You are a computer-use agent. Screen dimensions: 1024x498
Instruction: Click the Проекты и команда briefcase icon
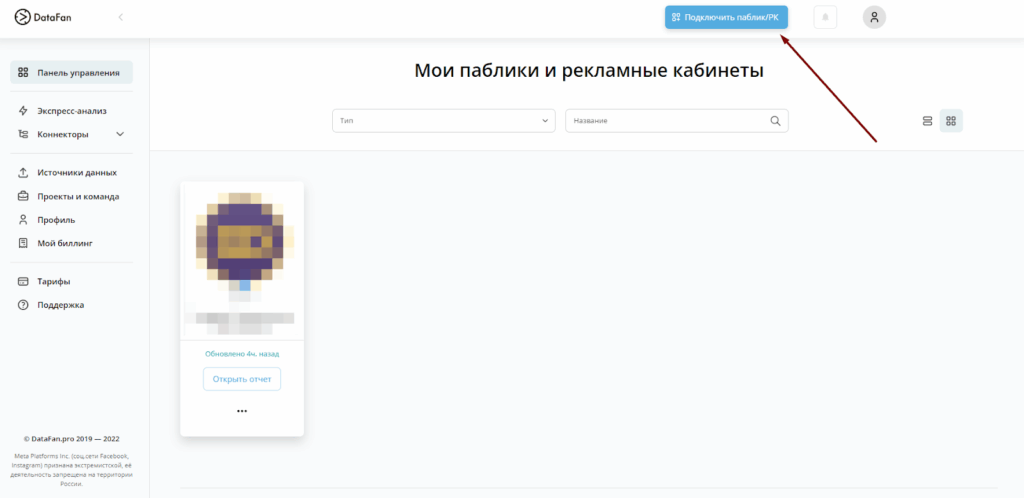pos(24,196)
